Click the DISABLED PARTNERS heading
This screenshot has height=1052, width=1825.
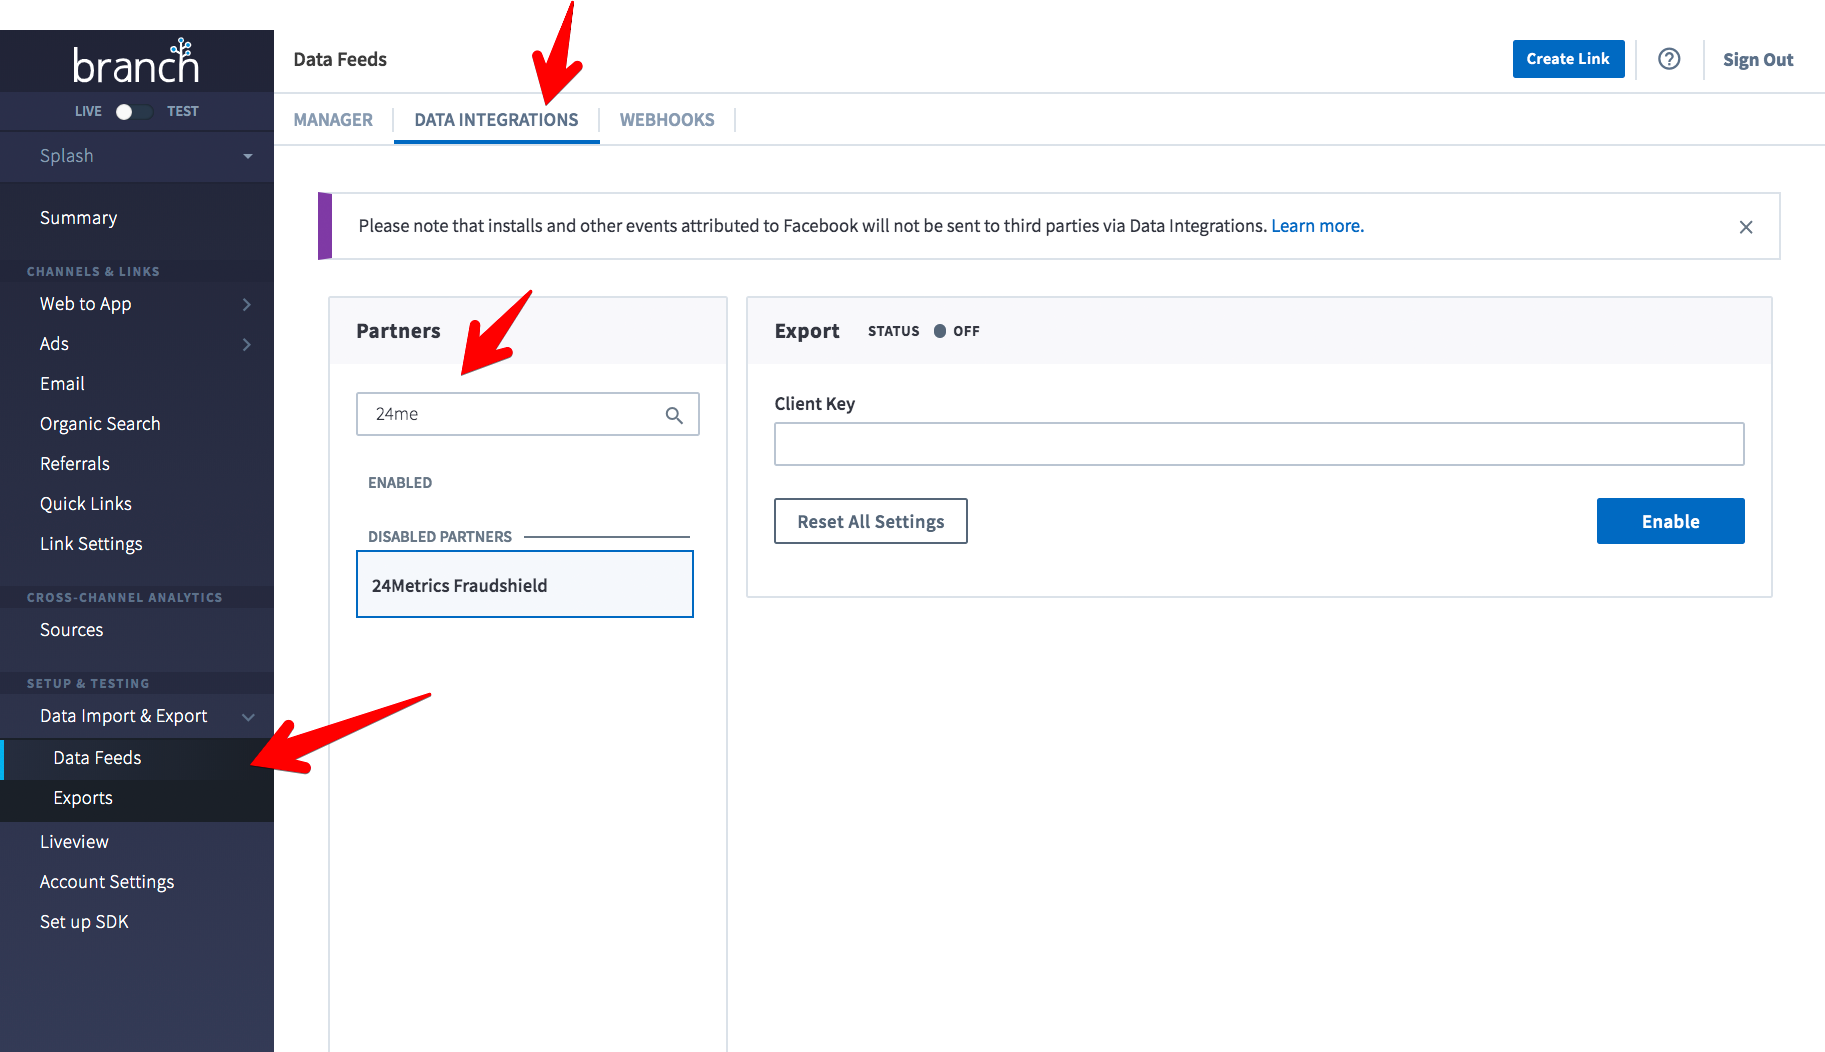pyautogui.click(x=440, y=537)
